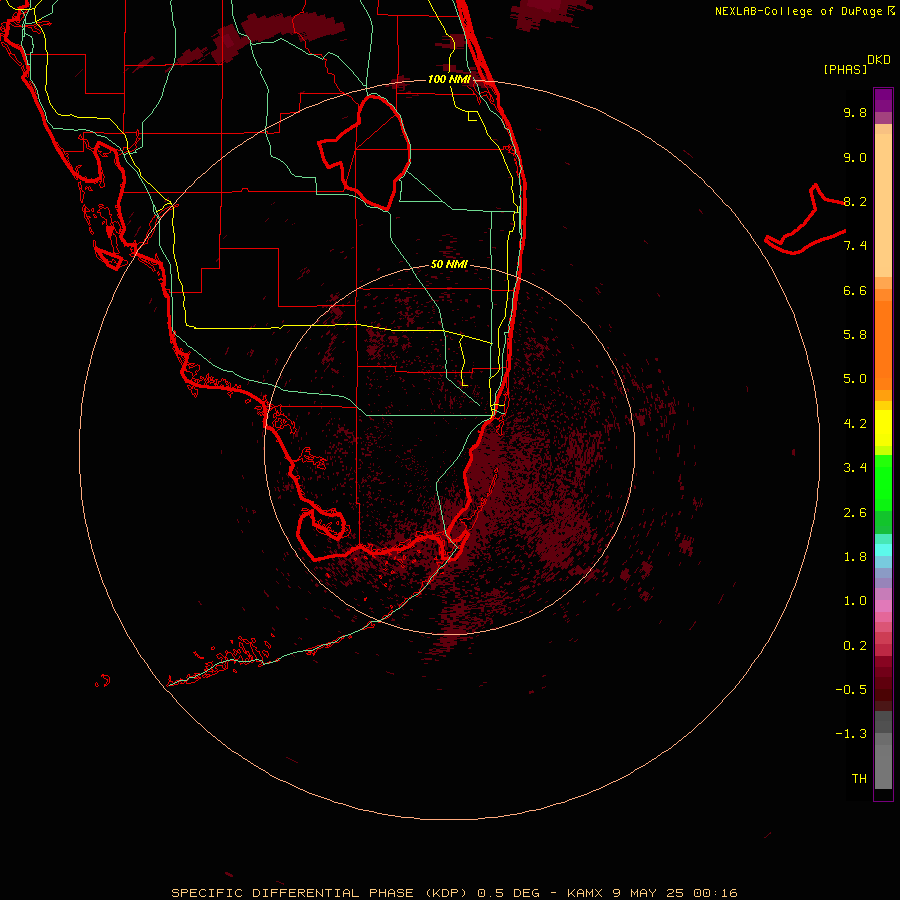Click the gray swatch at bottom of scale
900x900 pixels.
point(883,766)
